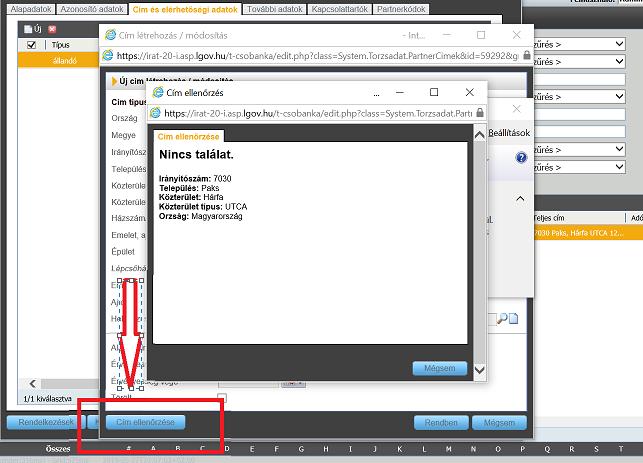Click Mégsem in the Cím ellenőrzés dialog
Viewport: 643px width, 463px height.
tap(440, 368)
